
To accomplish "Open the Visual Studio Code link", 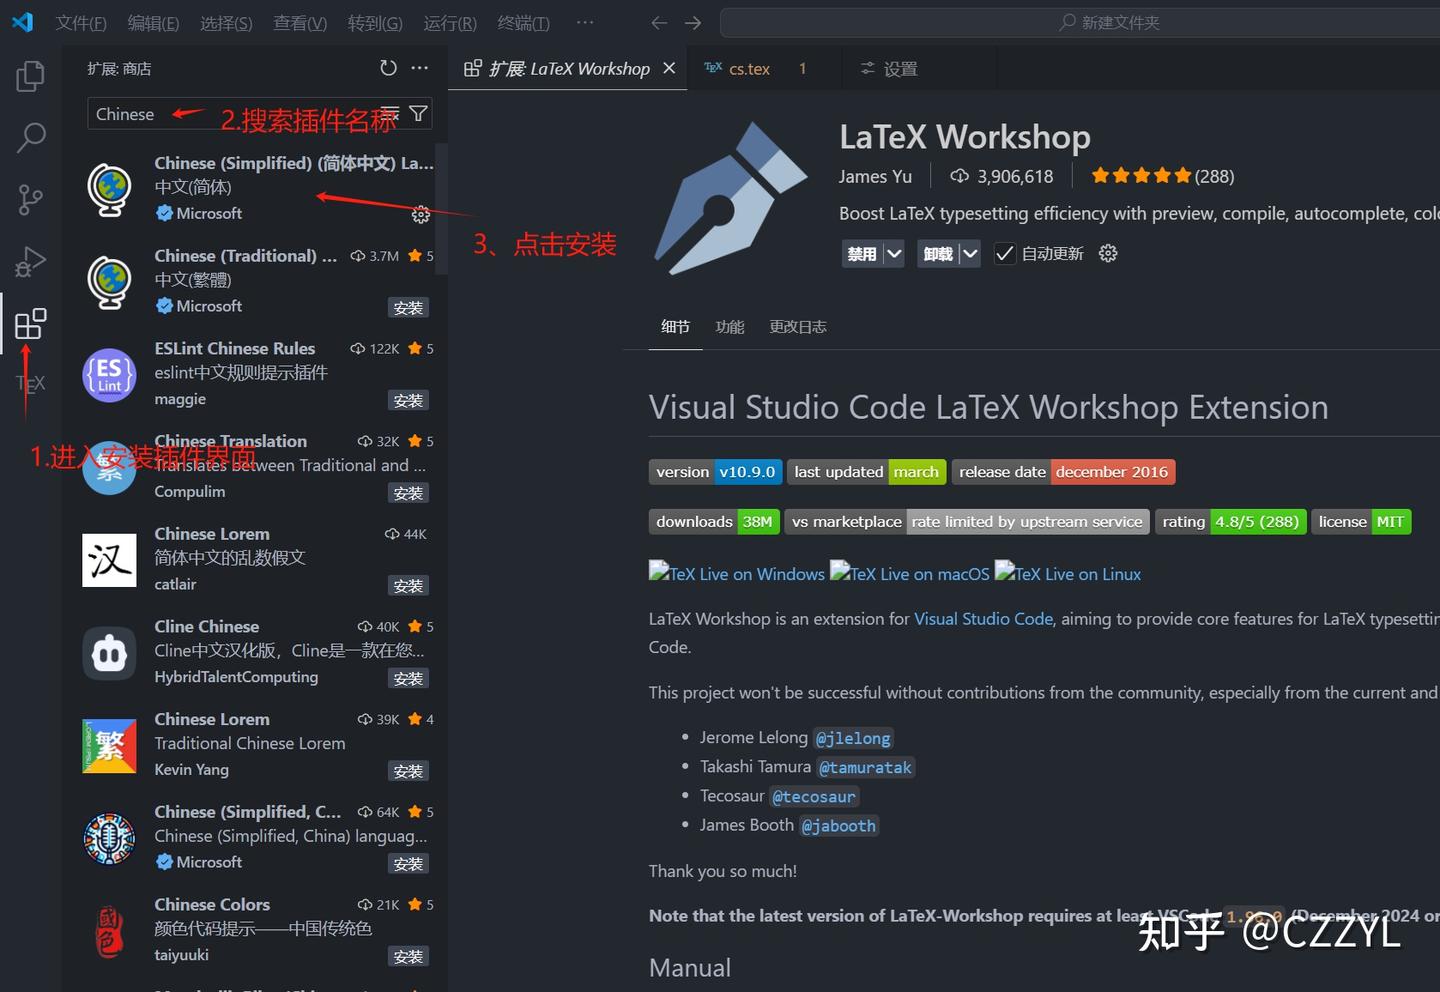I will [x=983, y=618].
